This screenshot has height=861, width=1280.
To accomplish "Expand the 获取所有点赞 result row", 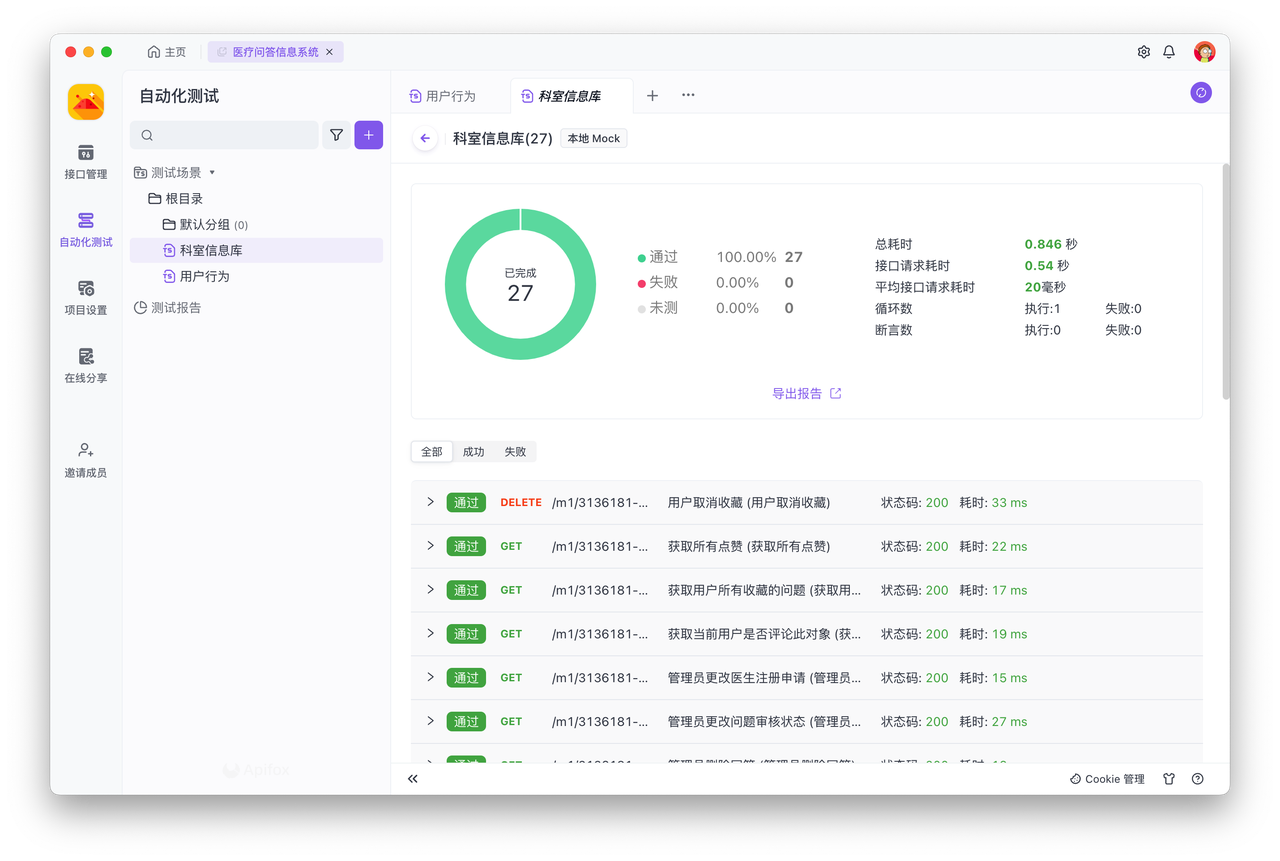I will pyautogui.click(x=431, y=546).
